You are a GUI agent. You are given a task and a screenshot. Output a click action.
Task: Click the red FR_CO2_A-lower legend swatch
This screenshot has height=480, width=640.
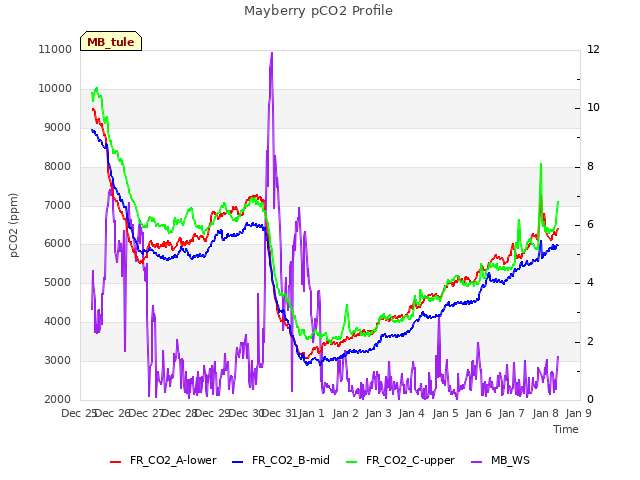pos(116,462)
